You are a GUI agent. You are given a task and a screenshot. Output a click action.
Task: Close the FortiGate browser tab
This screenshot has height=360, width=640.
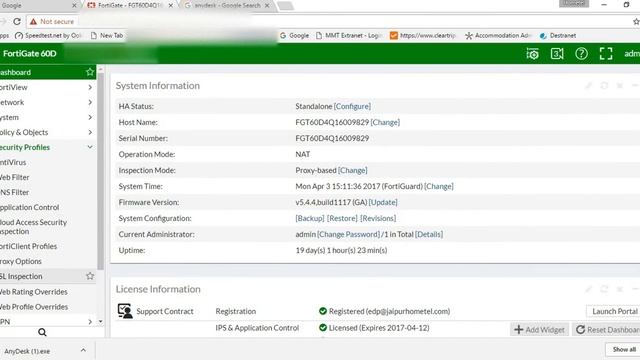tap(171, 5)
